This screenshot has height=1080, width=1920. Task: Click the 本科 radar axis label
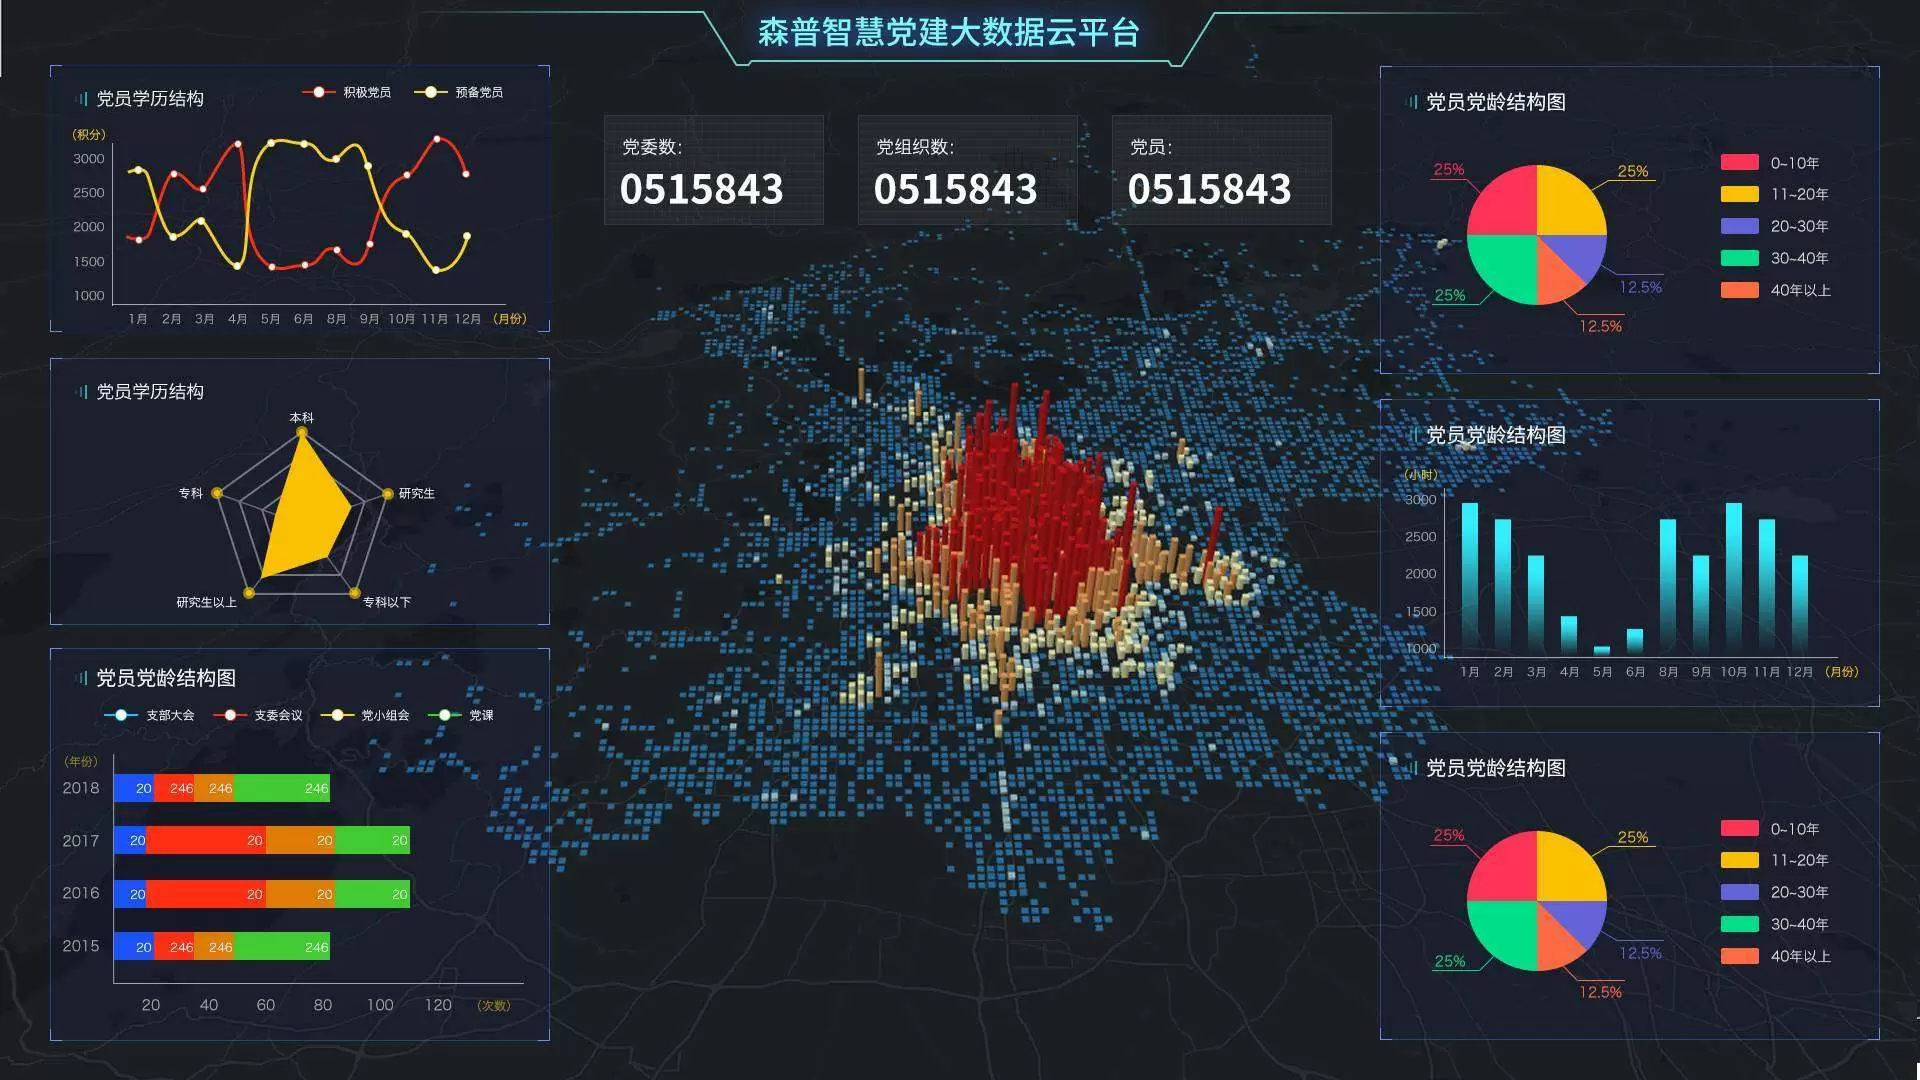(301, 418)
